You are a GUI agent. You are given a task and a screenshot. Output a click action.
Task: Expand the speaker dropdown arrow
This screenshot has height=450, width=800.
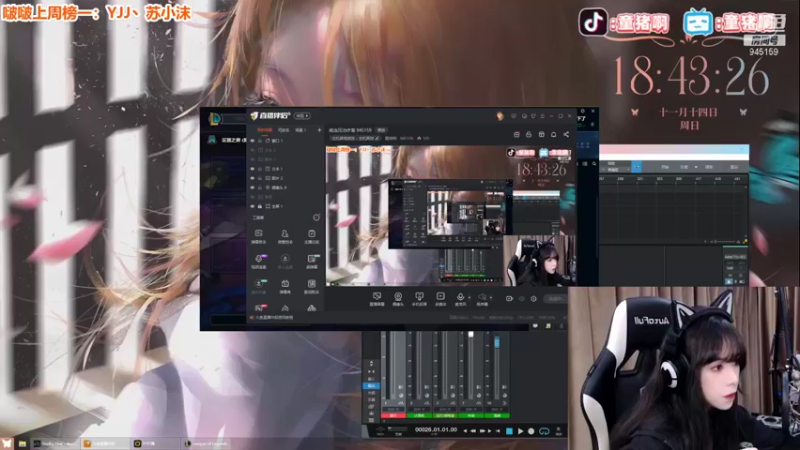(x=491, y=298)
